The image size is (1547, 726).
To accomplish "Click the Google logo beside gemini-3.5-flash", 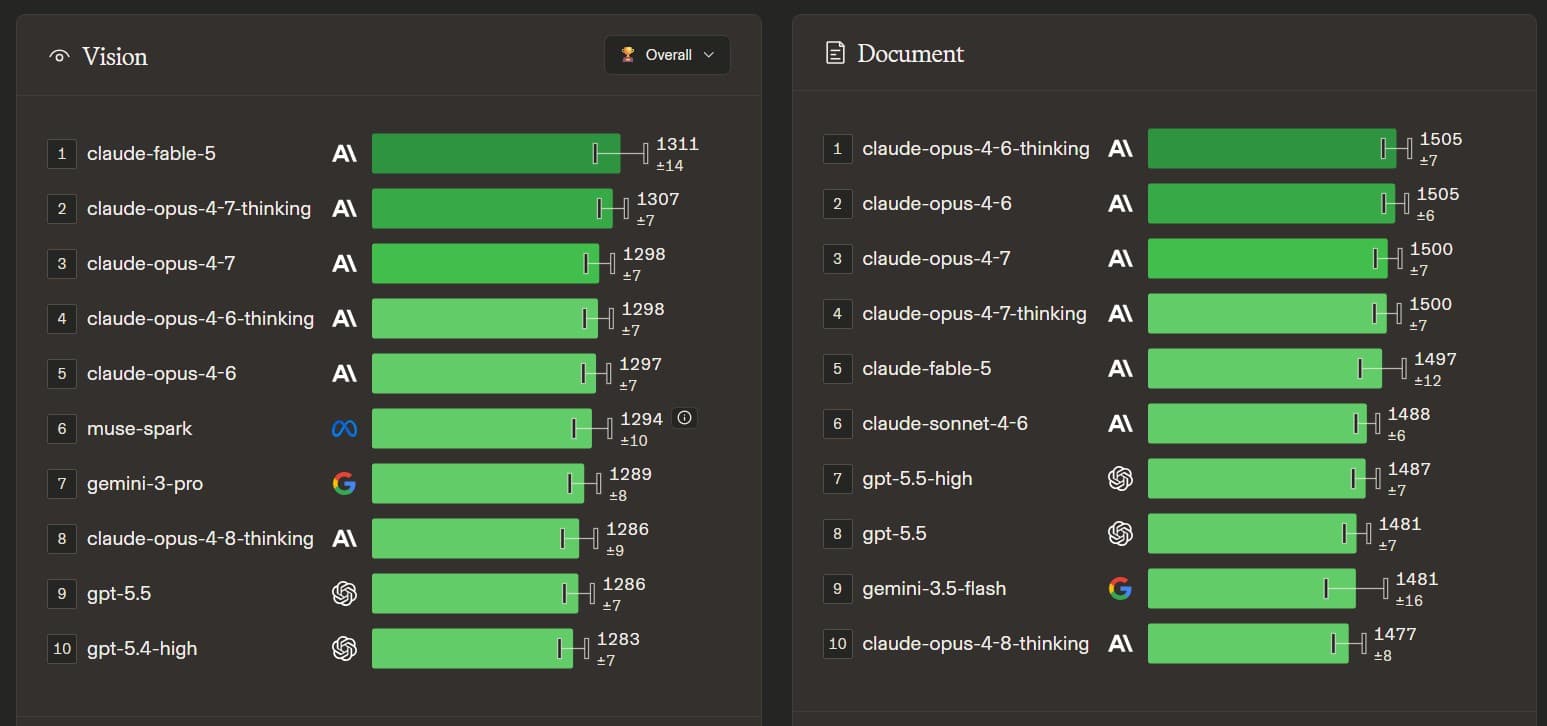I will coord(1120,589).
